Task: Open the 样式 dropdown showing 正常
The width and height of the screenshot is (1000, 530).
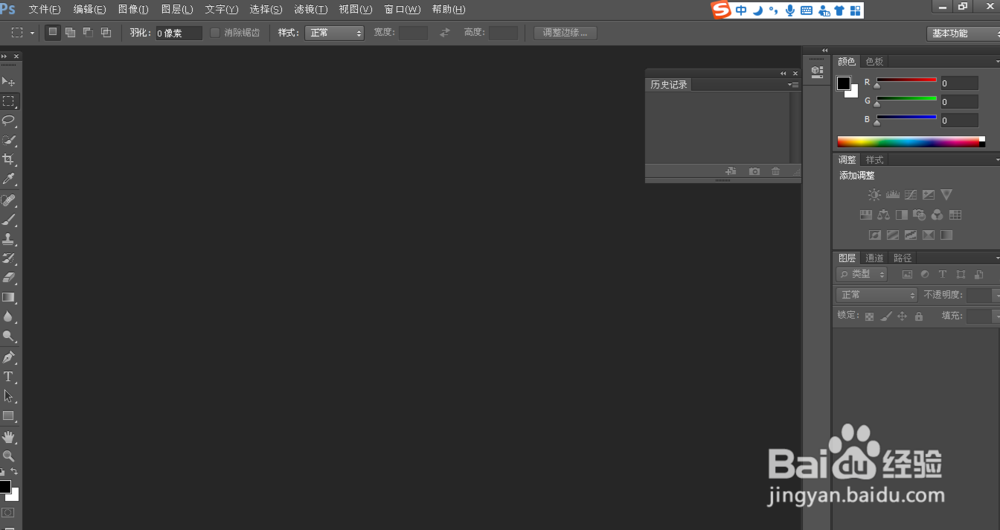Action: (x=334, y=33)
